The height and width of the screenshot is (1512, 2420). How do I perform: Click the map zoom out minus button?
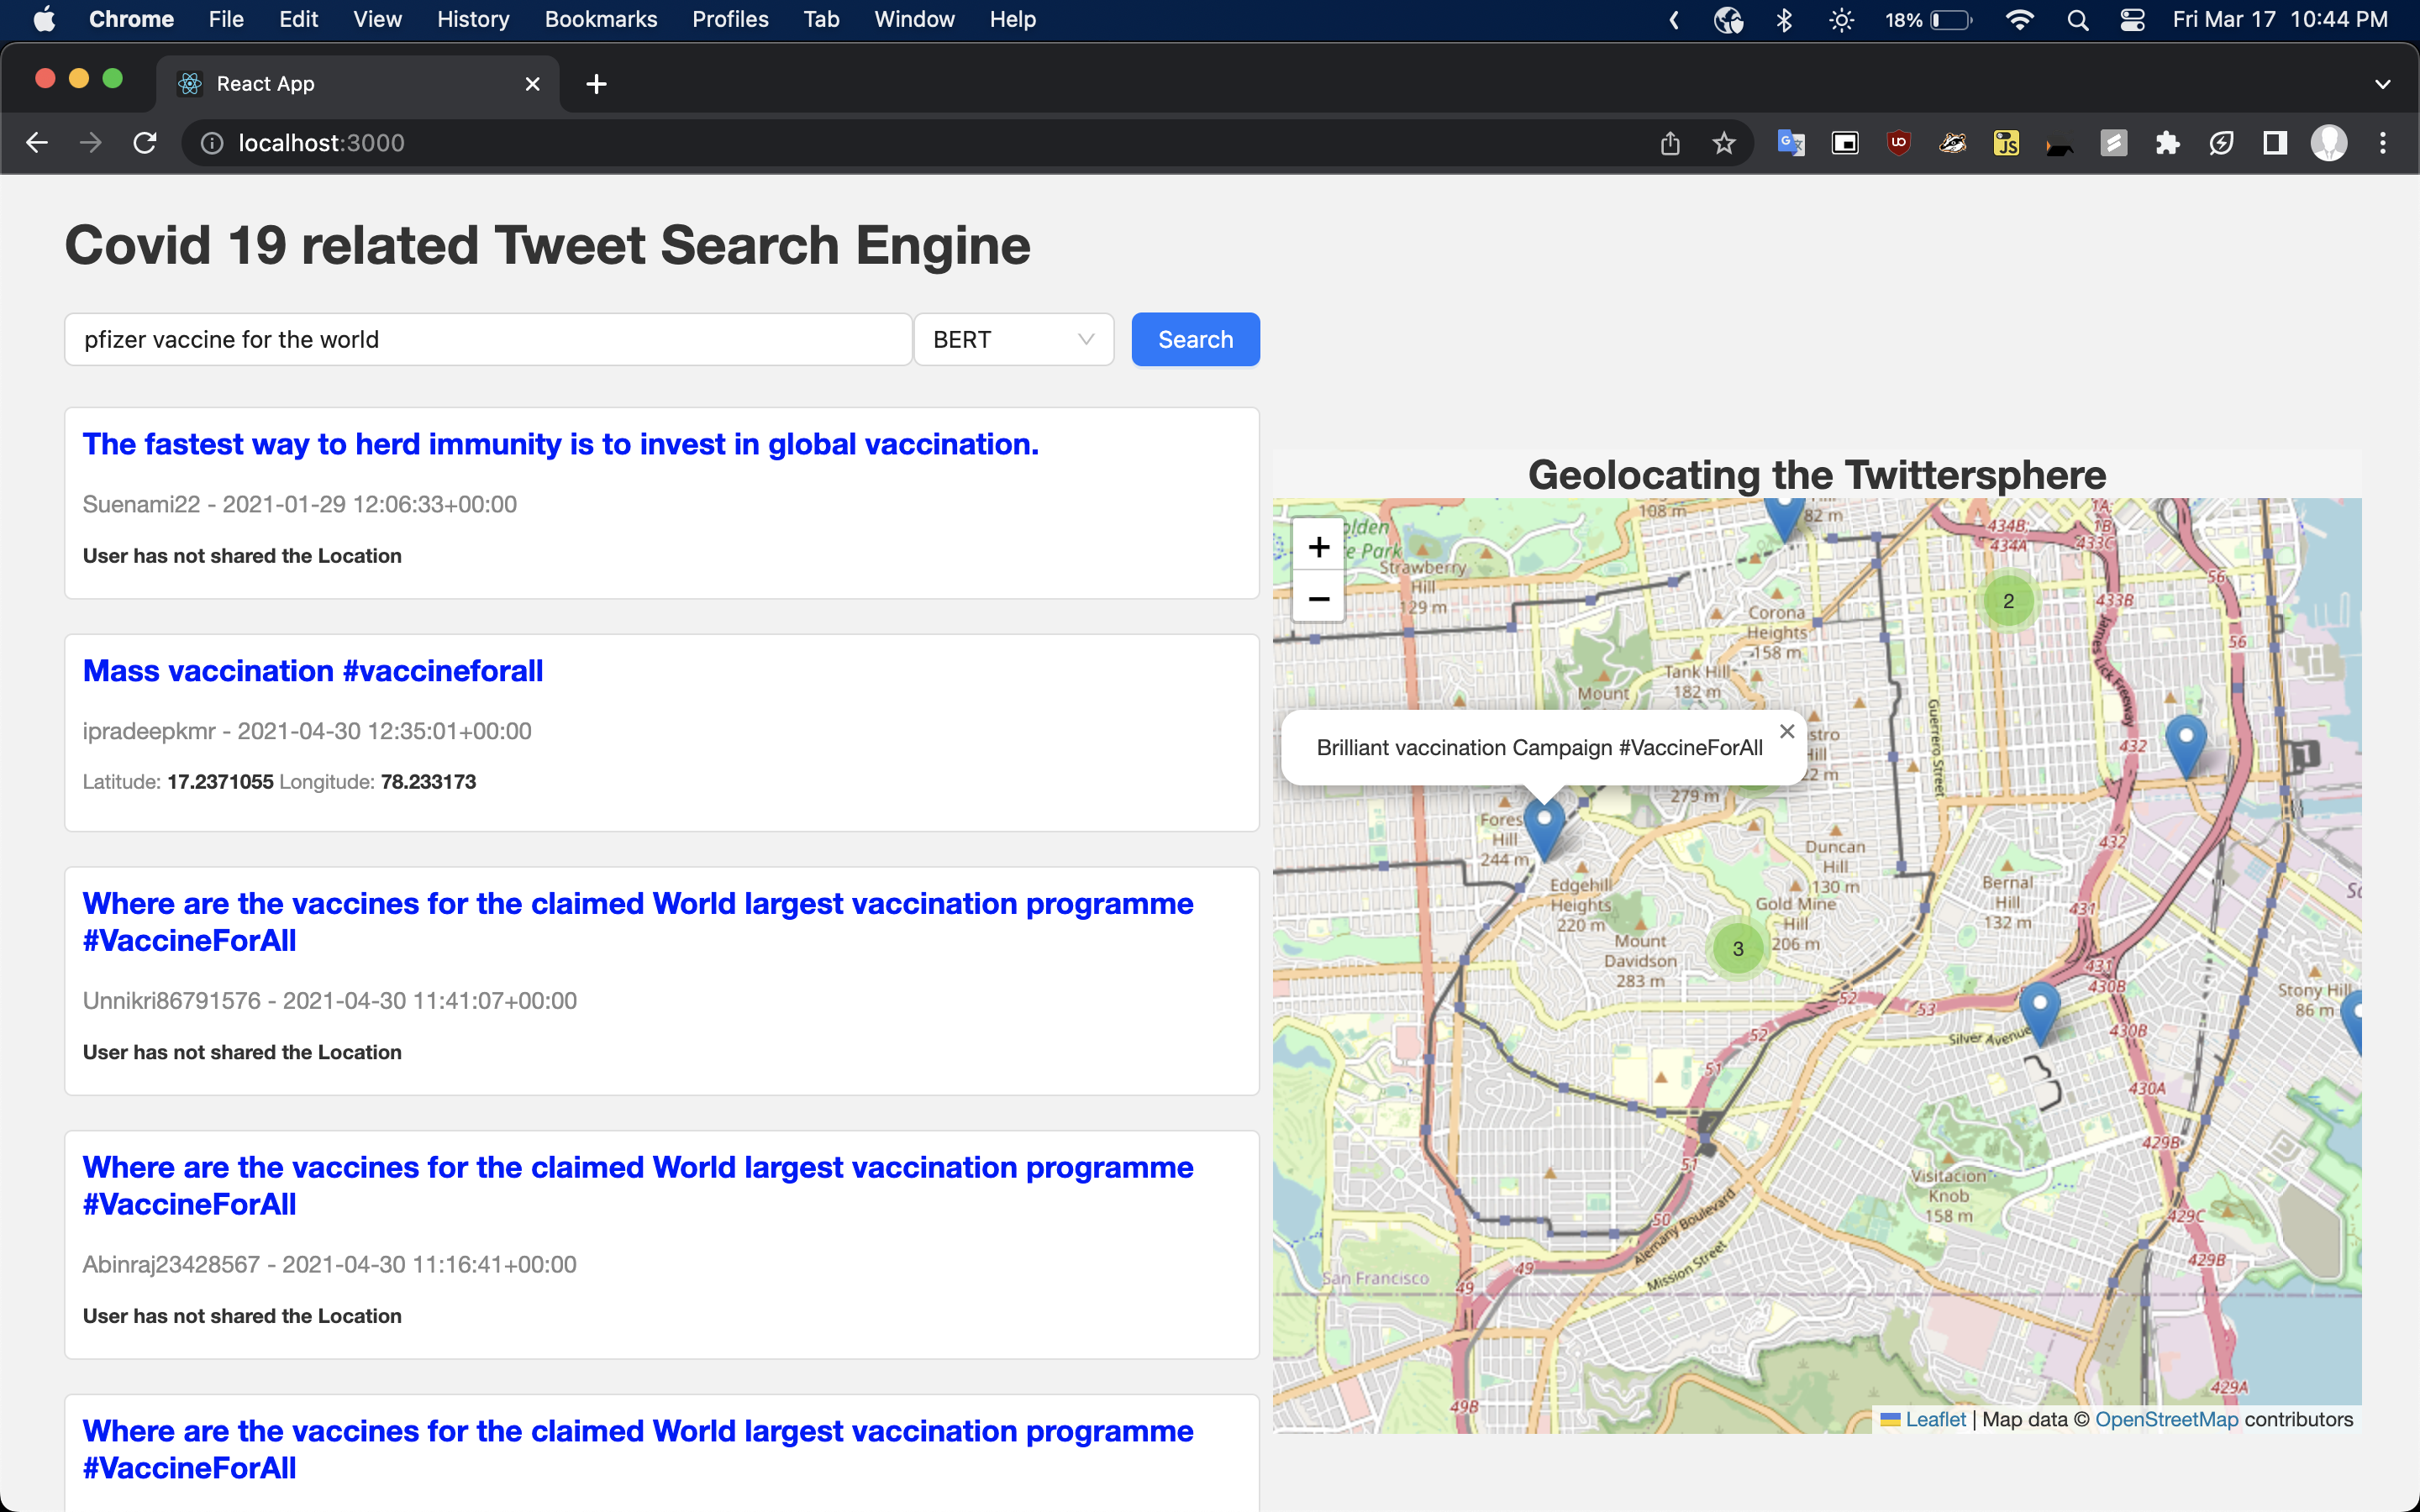1318,599
